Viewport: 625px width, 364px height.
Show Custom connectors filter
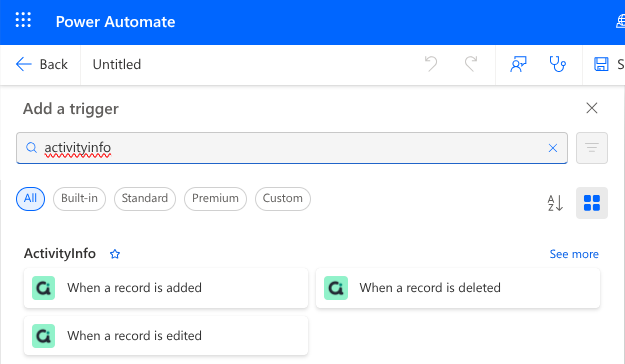pyautogui.click(x=283, y=199)
